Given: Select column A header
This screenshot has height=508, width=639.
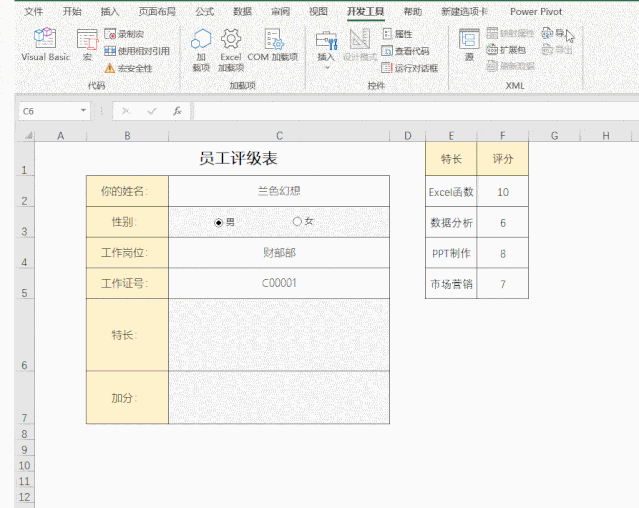Looking at the screenshot, I should pos(60,136).
